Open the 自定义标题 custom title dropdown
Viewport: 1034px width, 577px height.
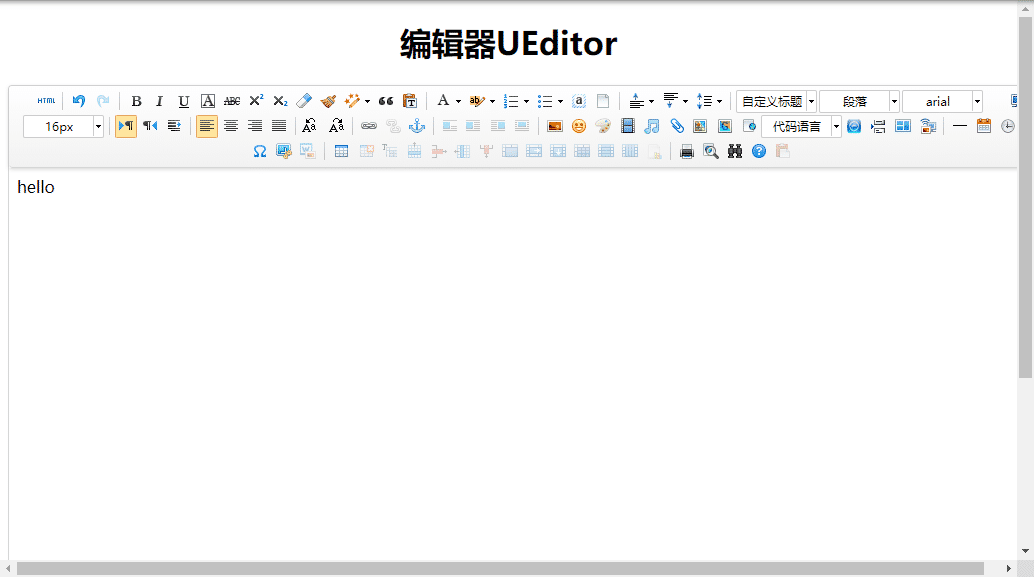(777, 102)
